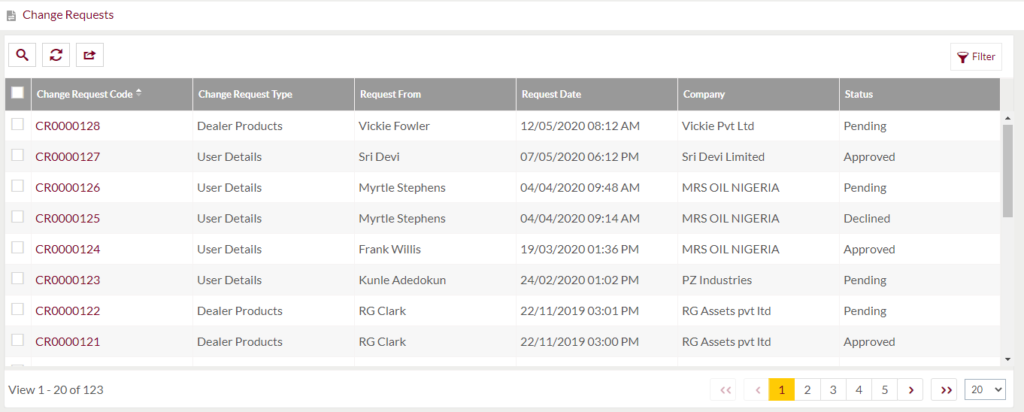
Task: Tick the select-all header checkbox
Action: click(x=18, y=93)
